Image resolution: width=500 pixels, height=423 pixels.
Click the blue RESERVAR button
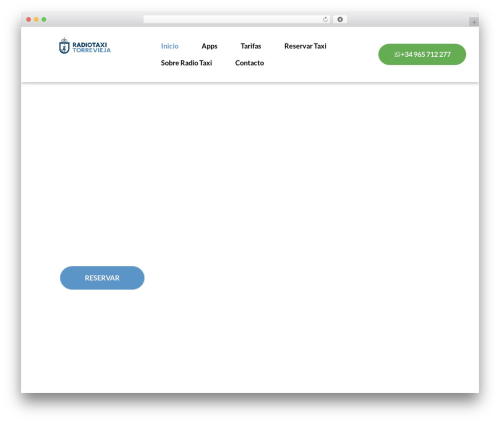coord(102,278)
